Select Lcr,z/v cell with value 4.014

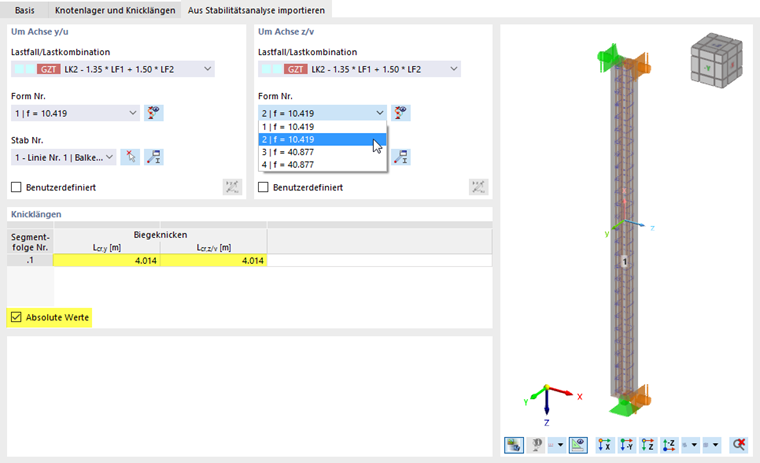click(214, 260)
